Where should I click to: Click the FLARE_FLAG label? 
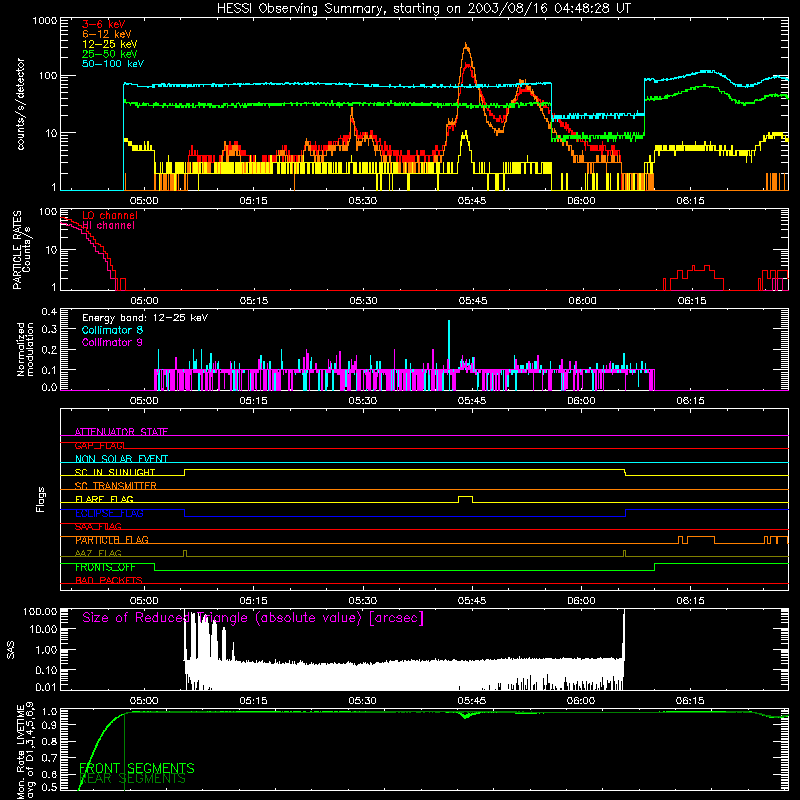click(104, 499)
